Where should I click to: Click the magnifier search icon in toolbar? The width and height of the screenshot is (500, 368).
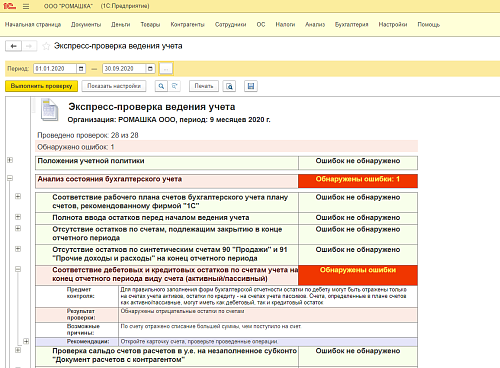161,86
